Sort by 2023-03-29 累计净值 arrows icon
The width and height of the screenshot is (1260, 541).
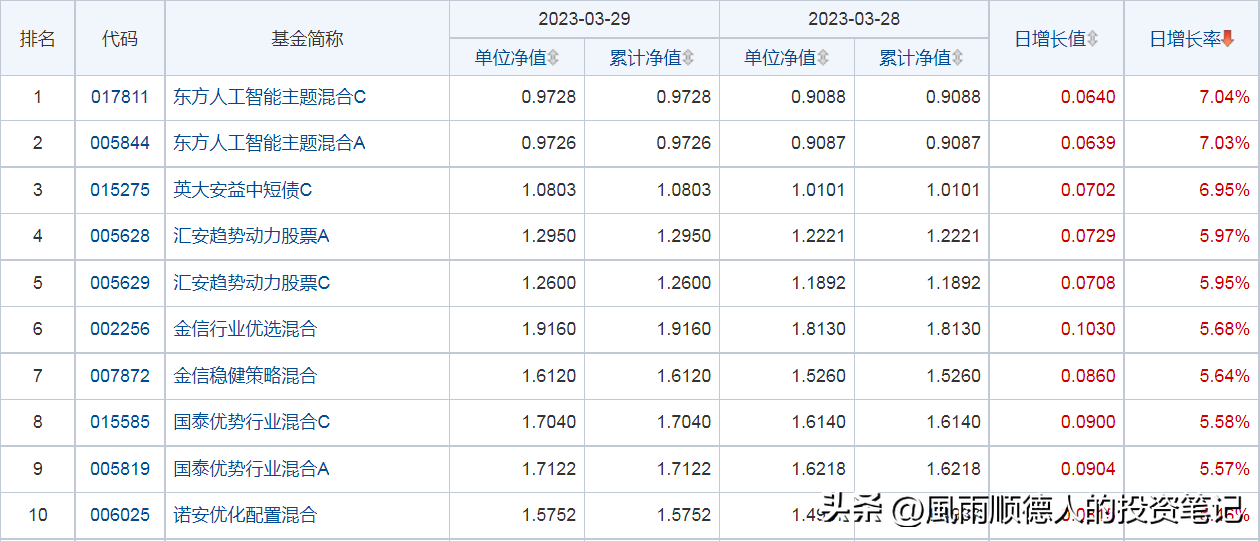(688, 58)
